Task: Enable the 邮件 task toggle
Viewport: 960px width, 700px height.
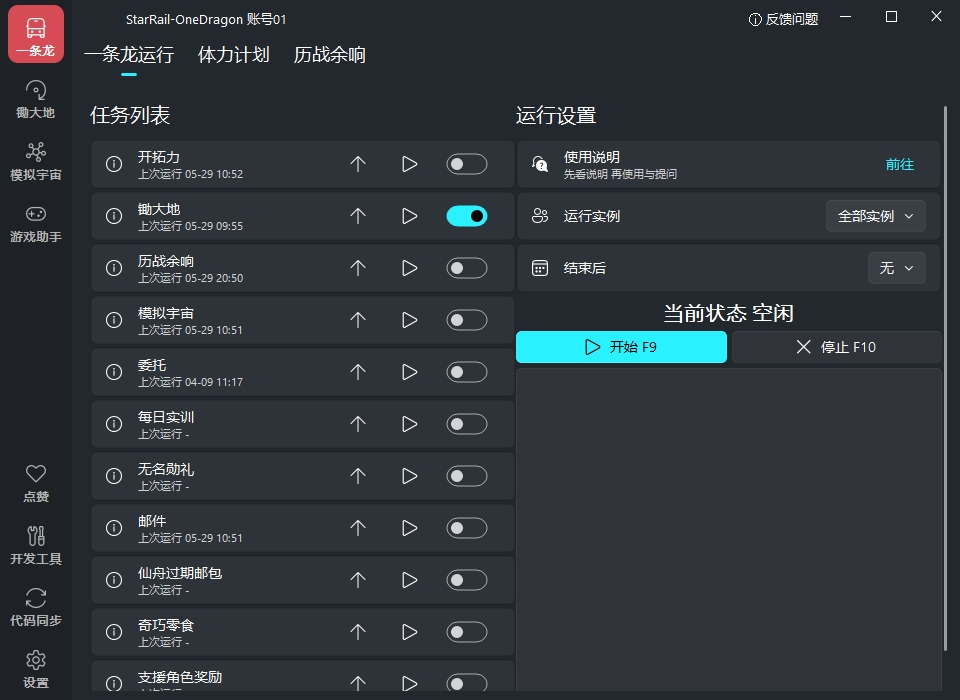Action: (466, 527)
